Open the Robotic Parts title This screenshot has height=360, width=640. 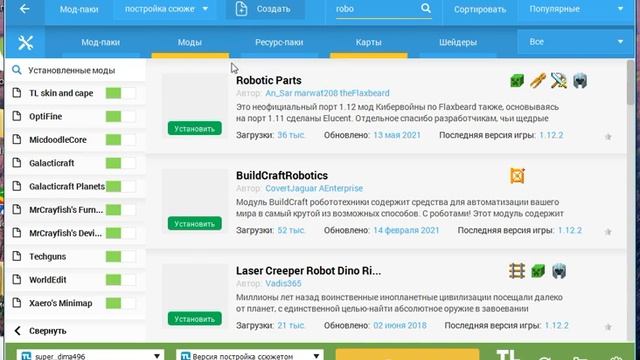269,80
